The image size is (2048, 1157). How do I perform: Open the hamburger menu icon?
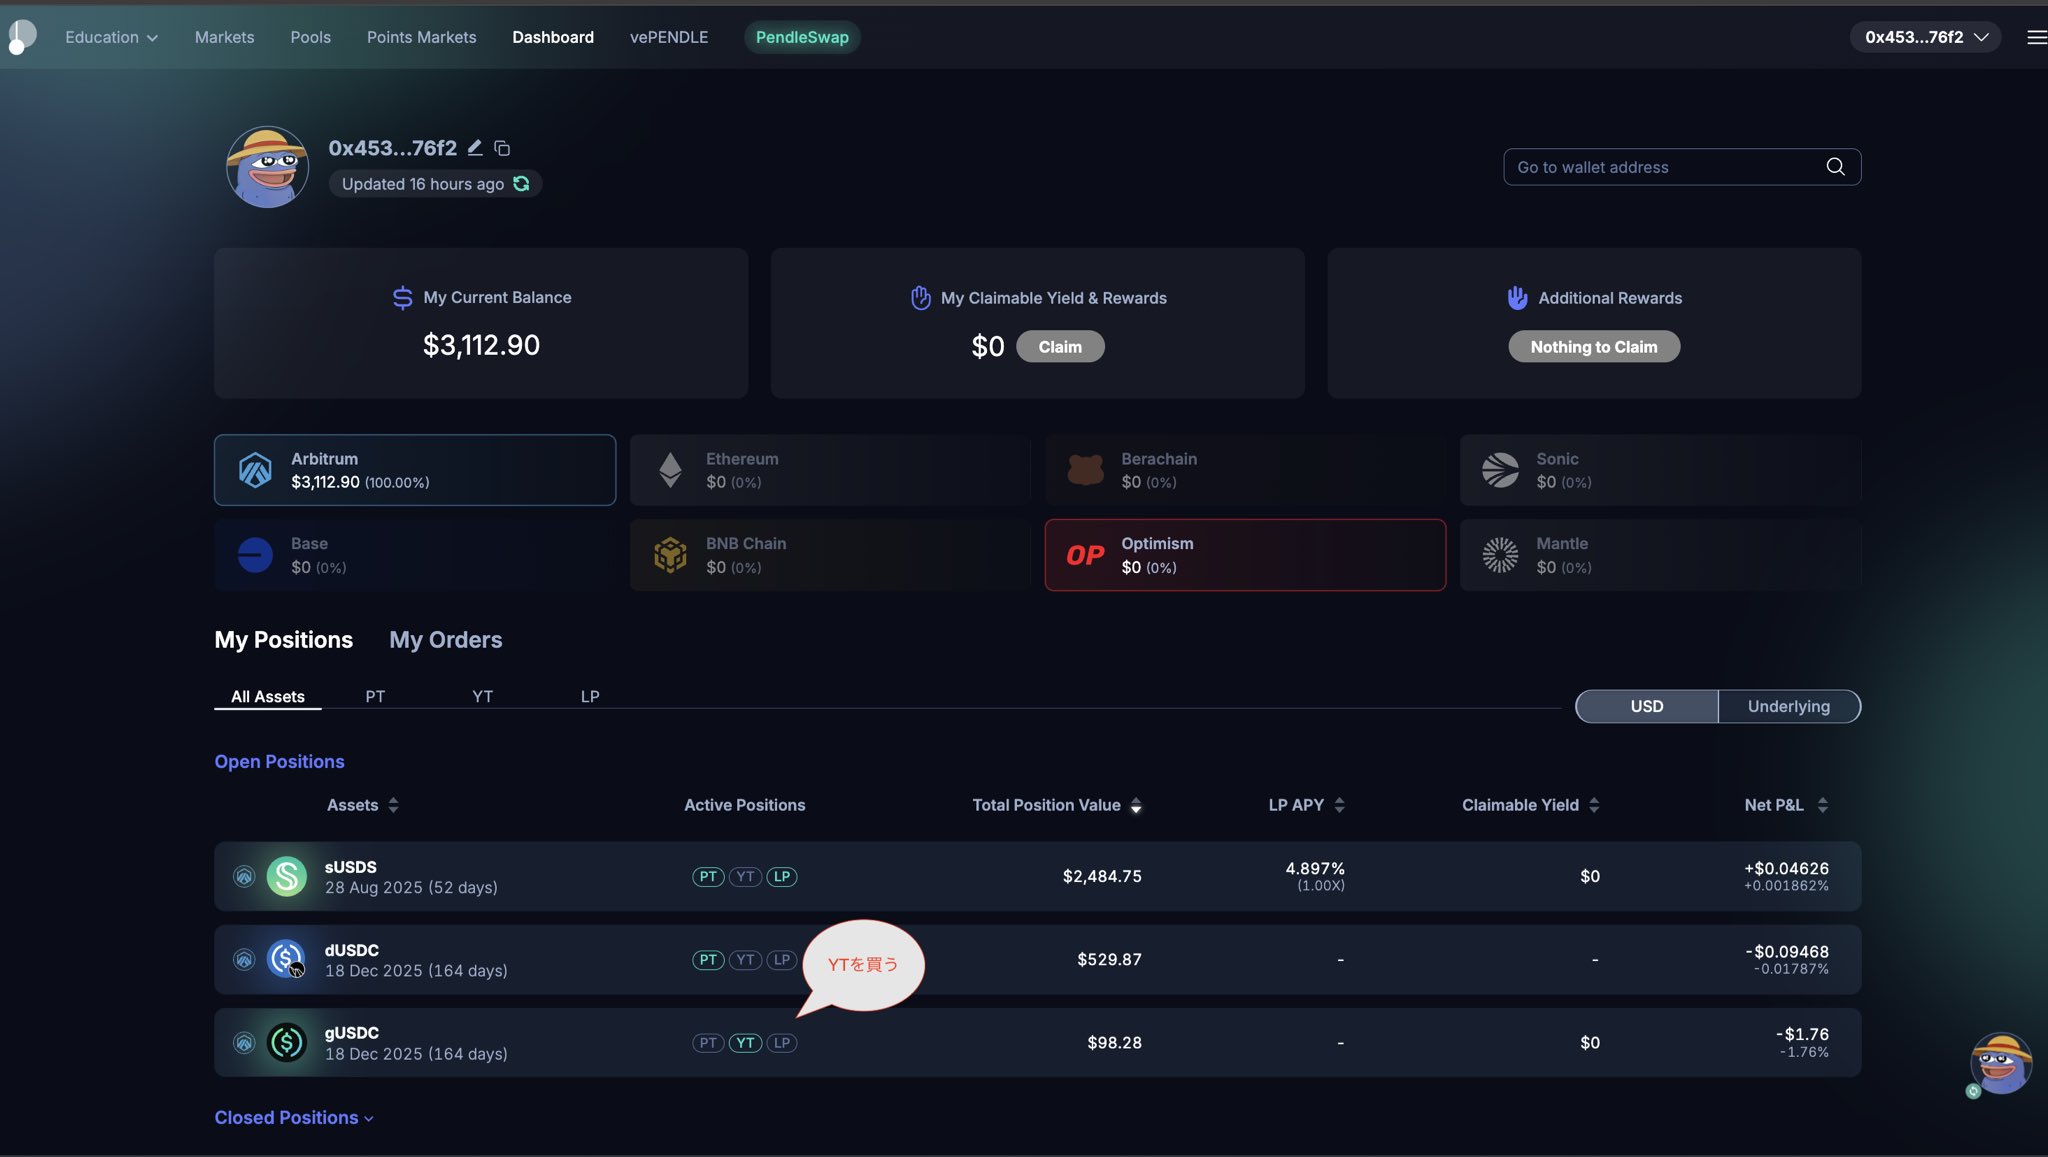tap(2036, 37)
